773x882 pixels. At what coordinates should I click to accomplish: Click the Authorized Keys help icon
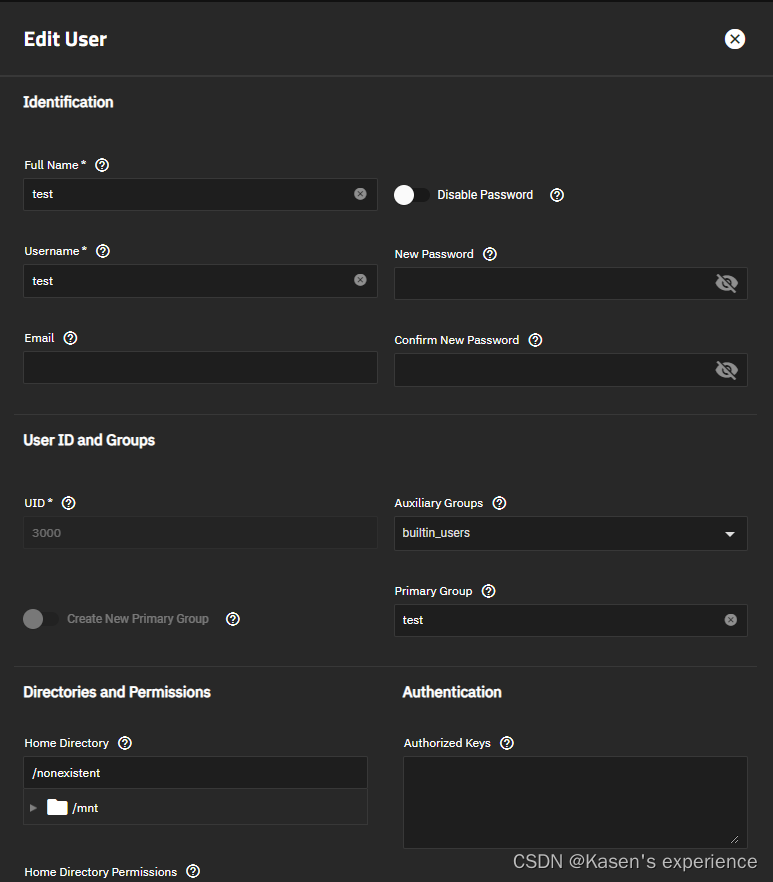(507, 743)
